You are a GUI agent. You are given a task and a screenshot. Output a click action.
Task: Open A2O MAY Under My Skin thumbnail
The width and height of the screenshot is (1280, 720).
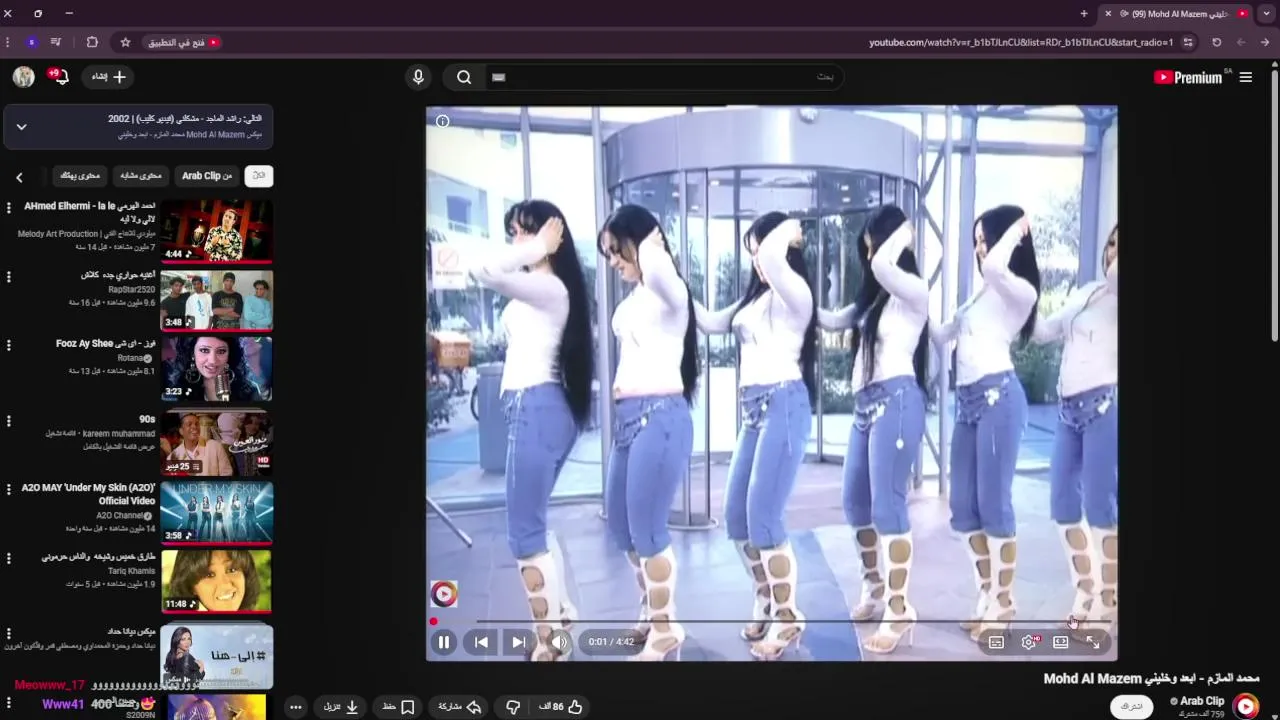(216, 513)
